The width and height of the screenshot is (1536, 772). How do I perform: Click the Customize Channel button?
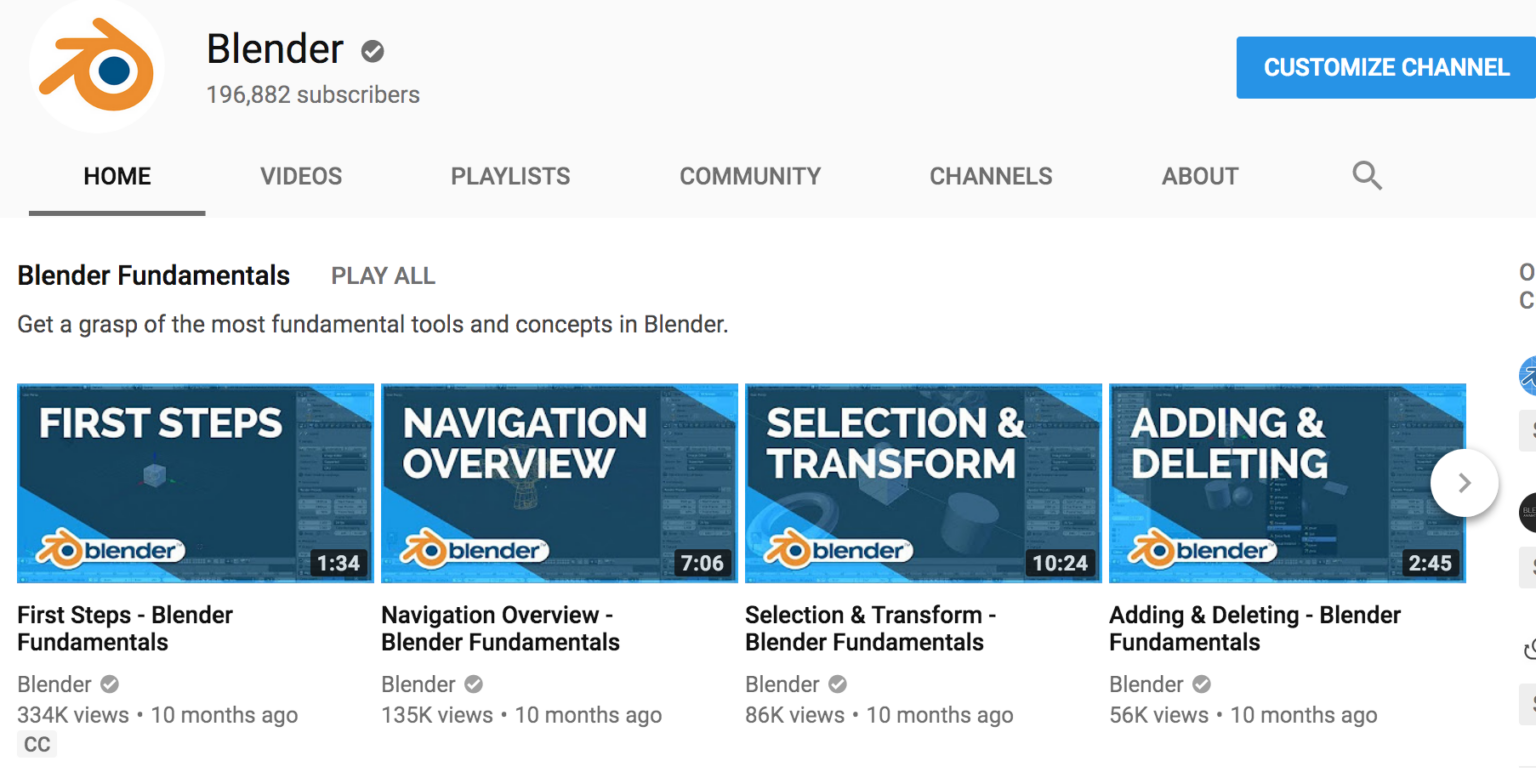1386,68
